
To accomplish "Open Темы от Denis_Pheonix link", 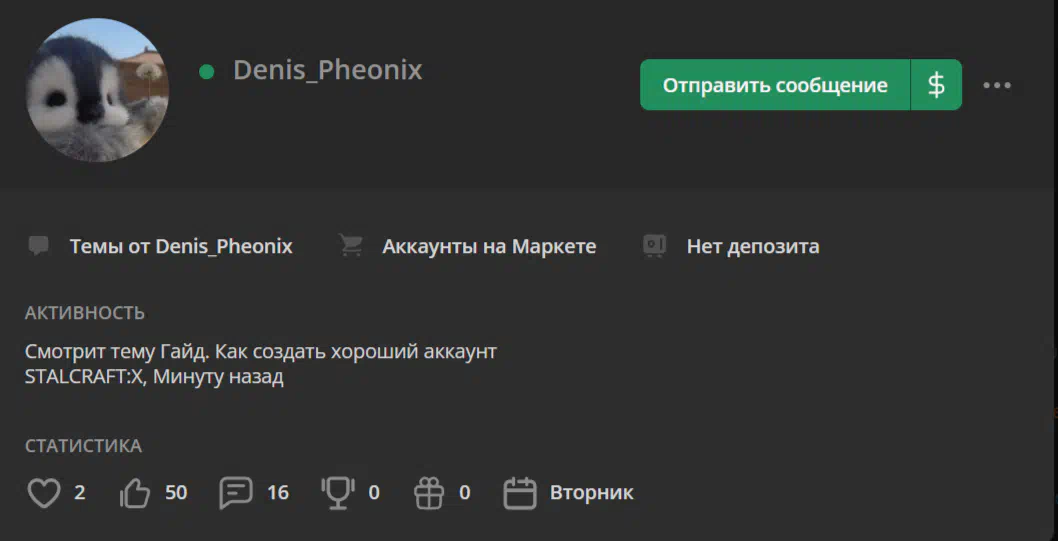I will tap(181, 247).
